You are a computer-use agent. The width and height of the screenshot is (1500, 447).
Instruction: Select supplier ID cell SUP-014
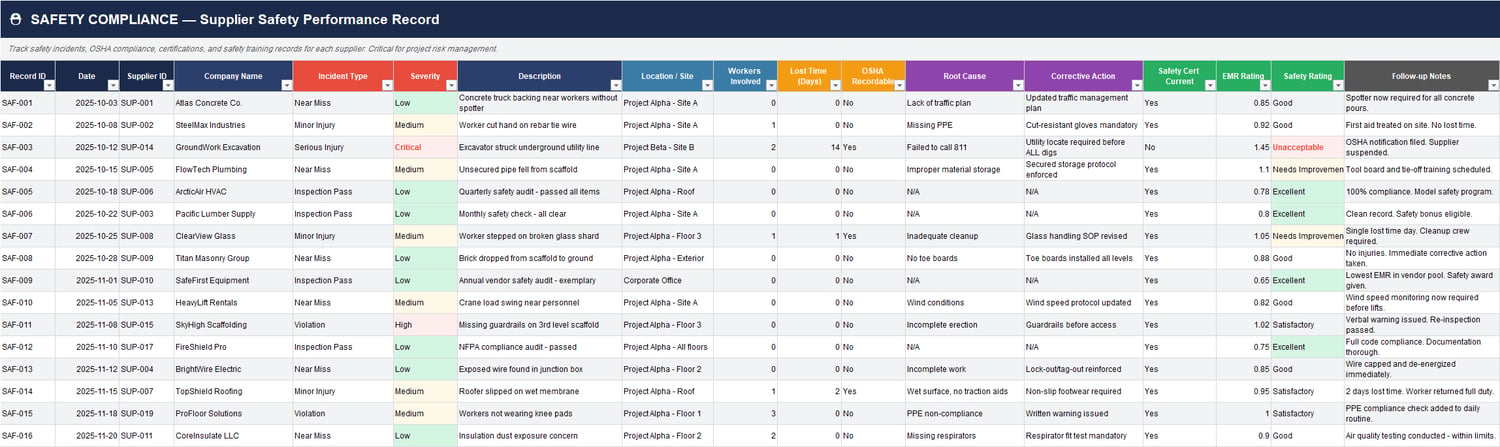coord(146,147)
